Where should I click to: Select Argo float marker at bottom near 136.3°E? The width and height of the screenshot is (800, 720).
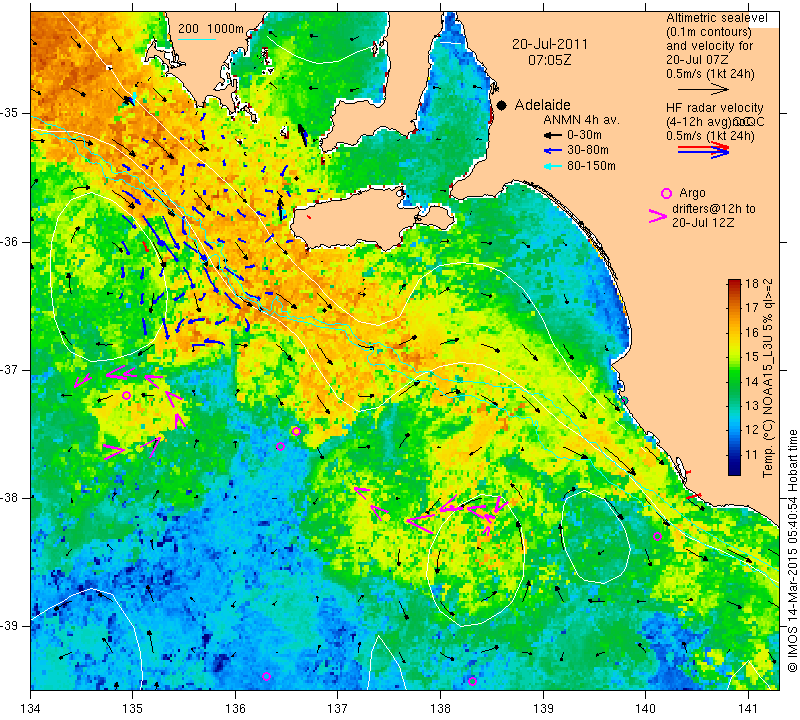(266, 677)
